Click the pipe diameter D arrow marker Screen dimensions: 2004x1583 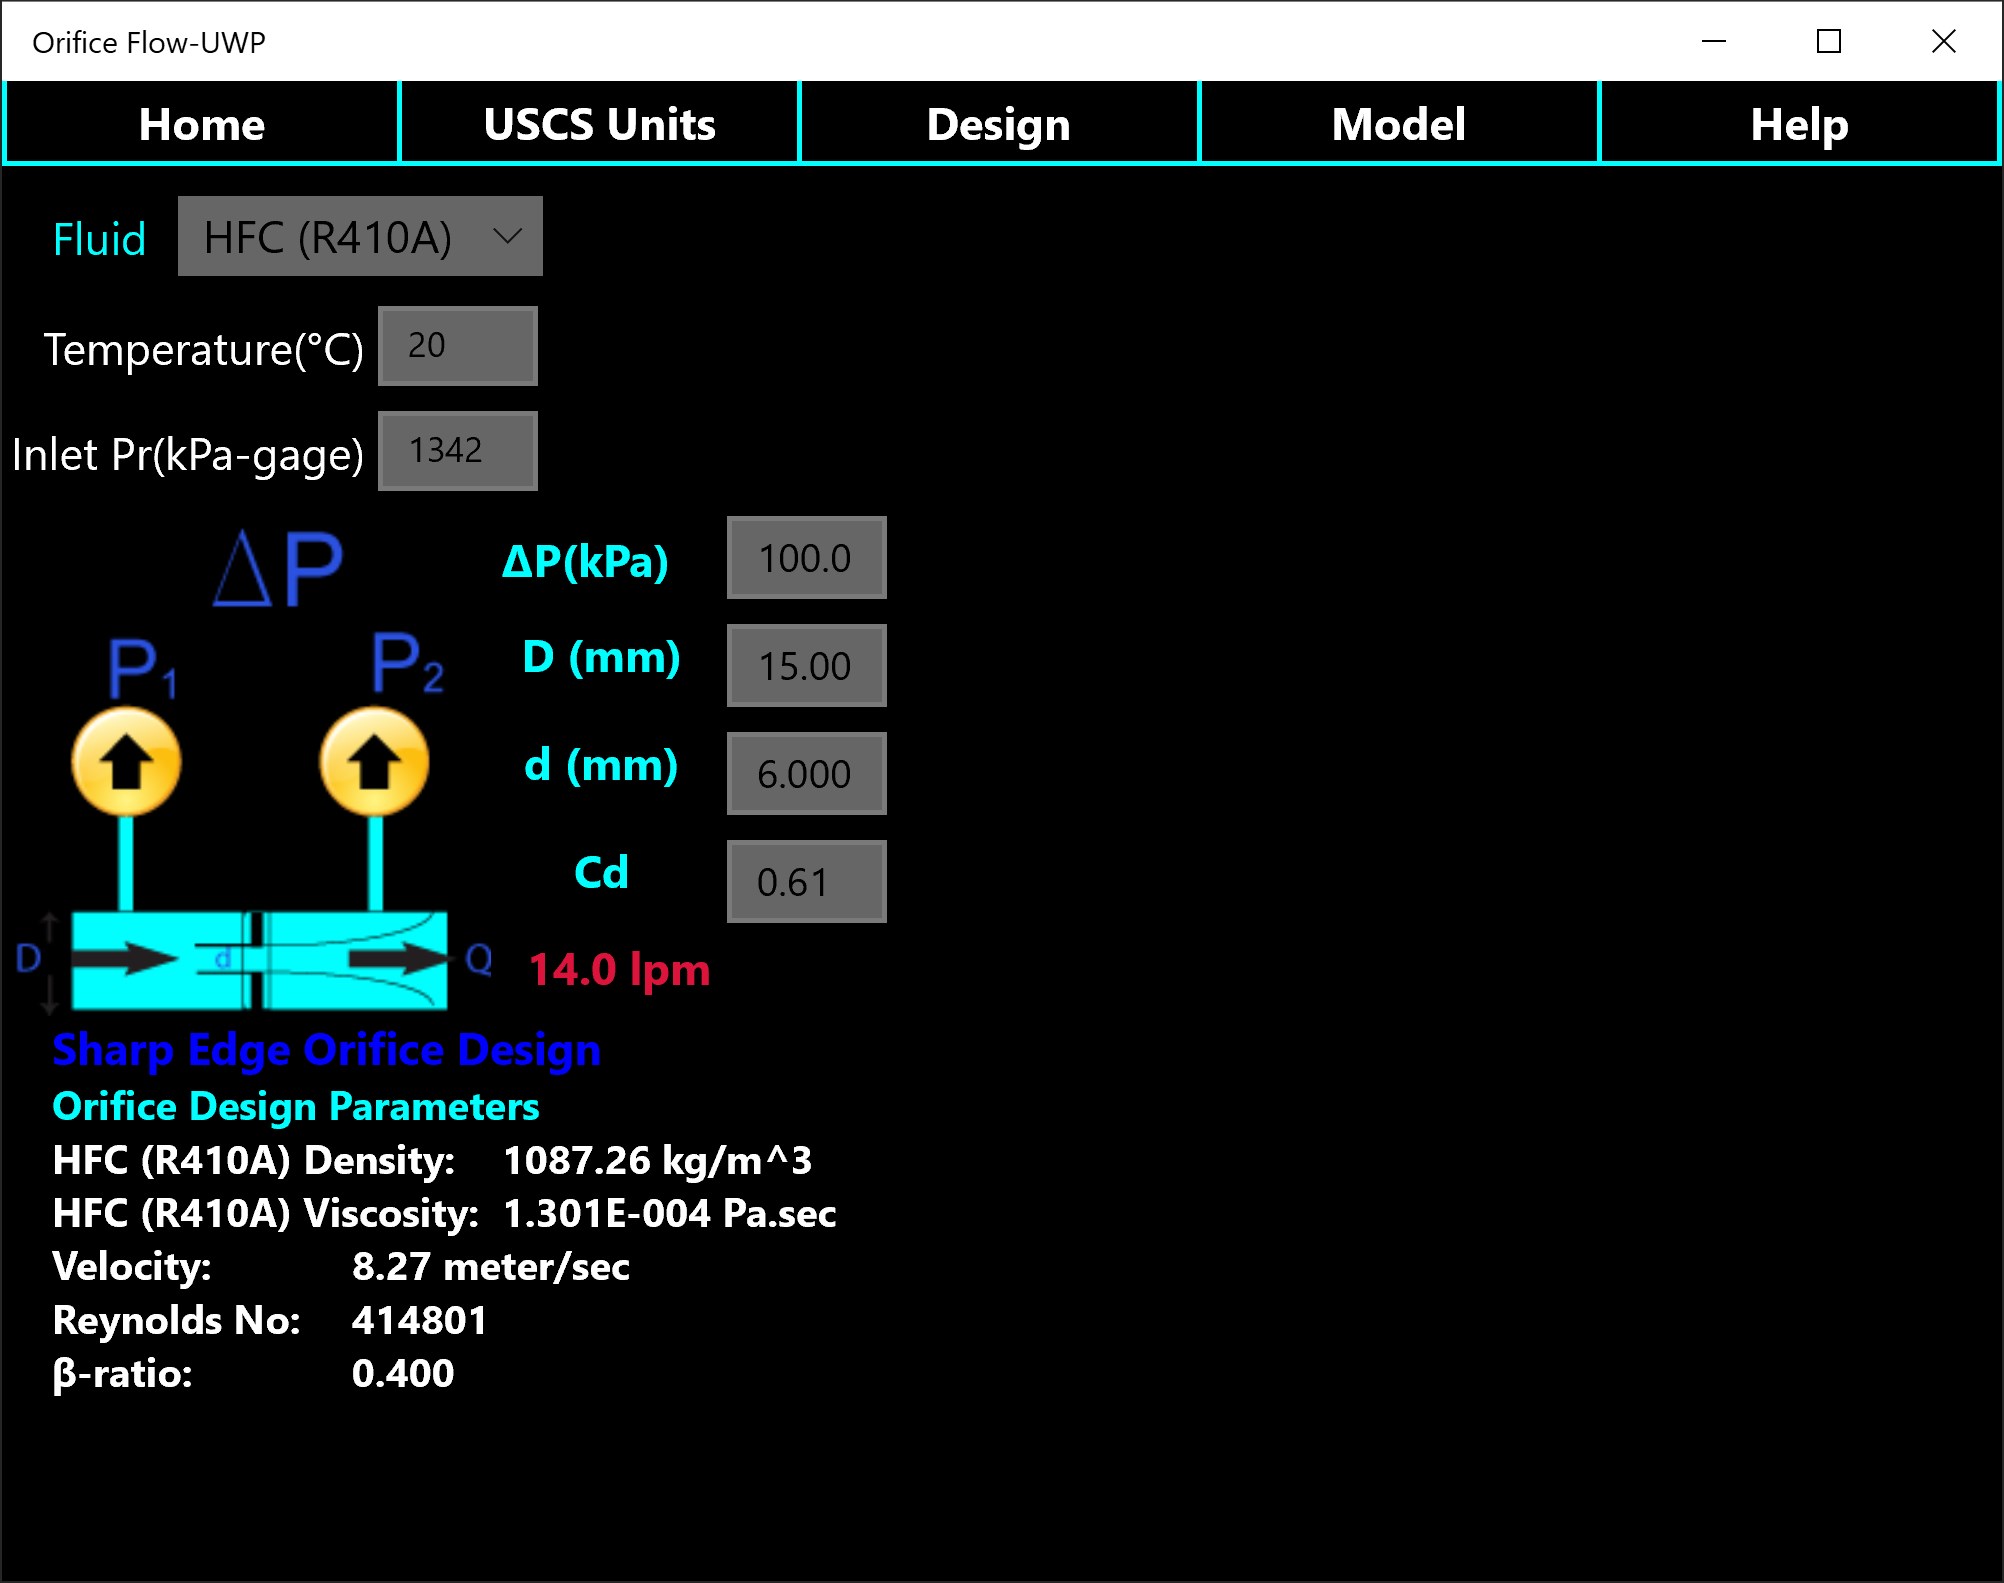click(x=30, y=959)
